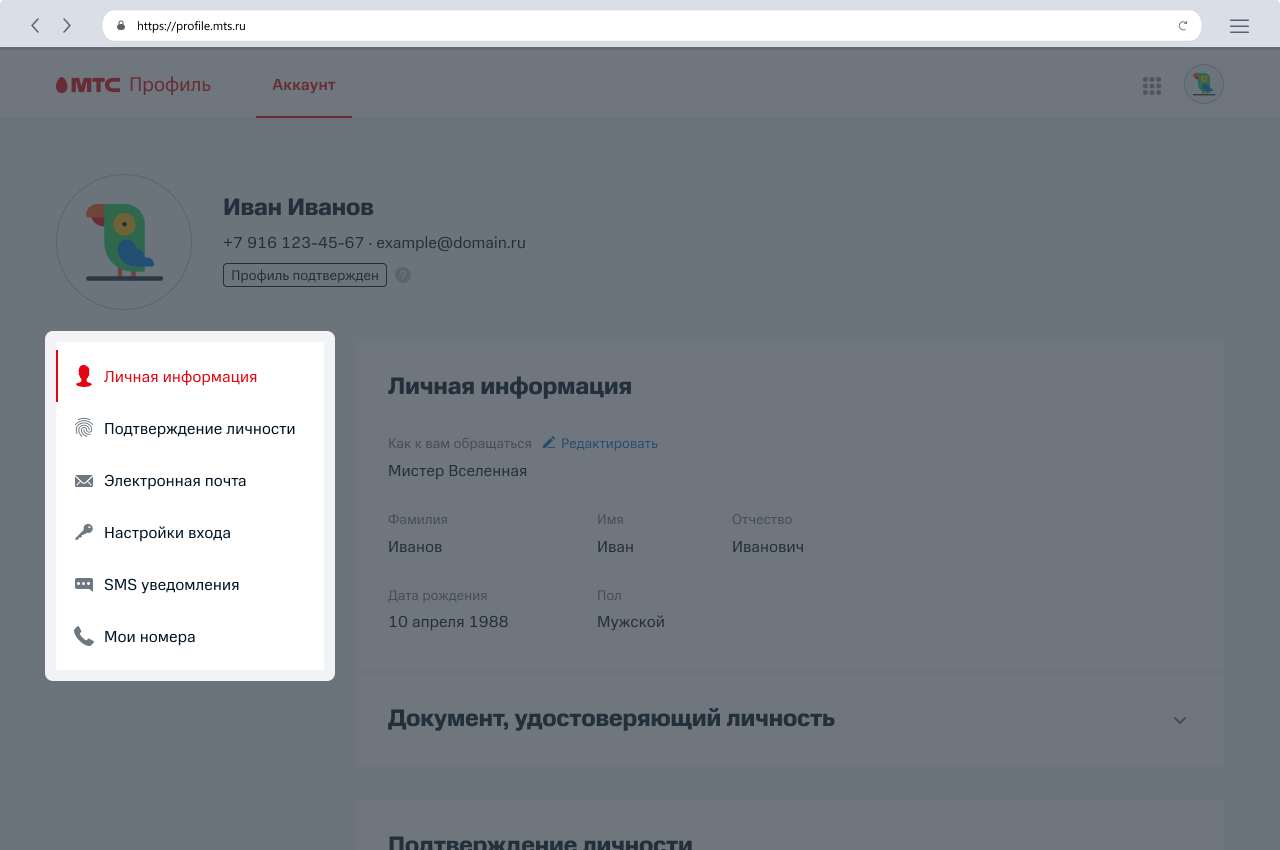This screenshot has width=1280, height=850.
Task: Click the Имя field label
Action: coord(610,519)
